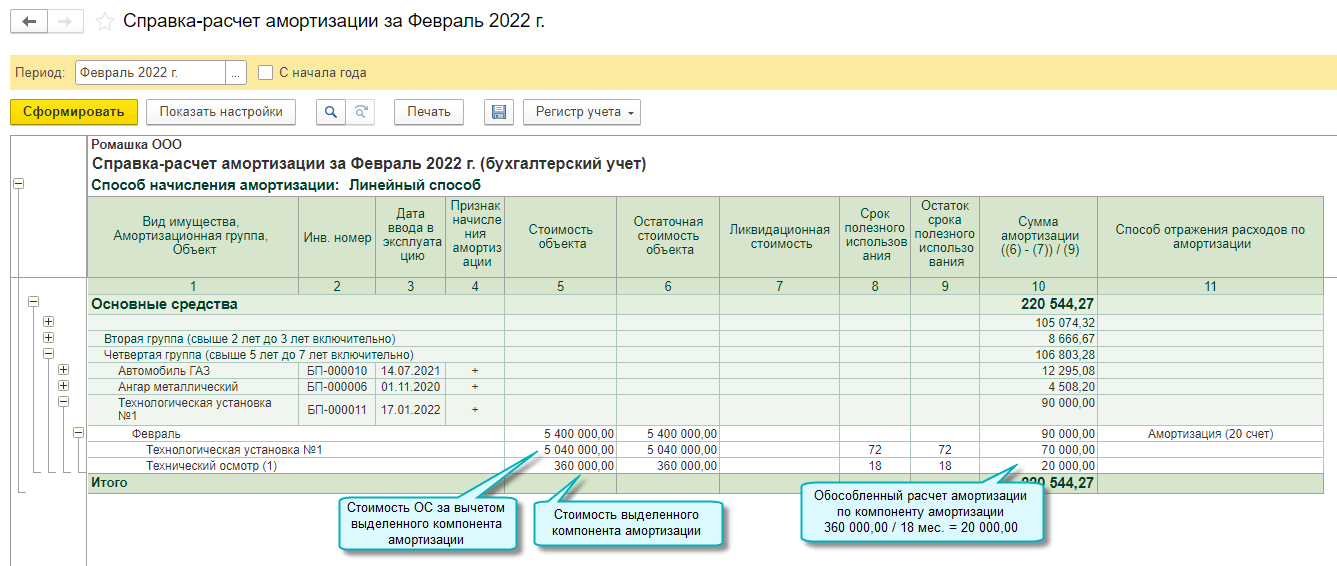This screenshot has height=566, width=1337.
Task: Click the 'Сформировать' button
Action: pos(74,112)
